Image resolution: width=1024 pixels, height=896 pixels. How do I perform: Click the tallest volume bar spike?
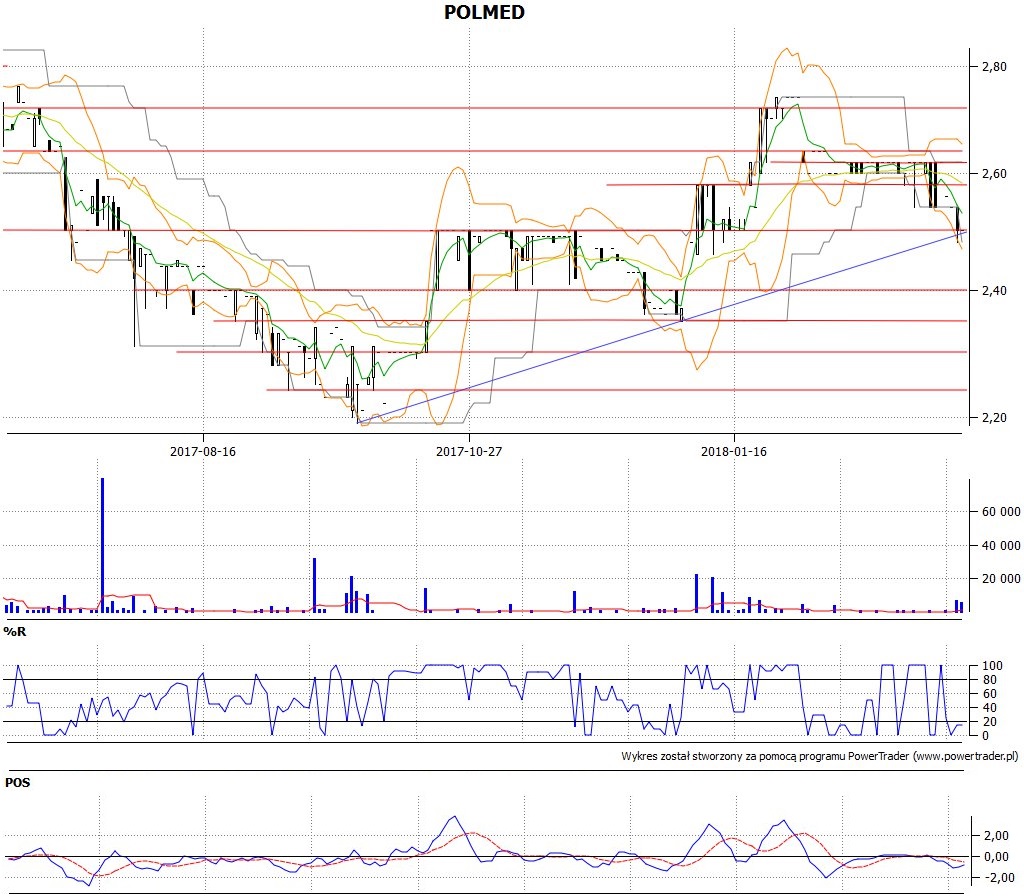tap(103, 545)
